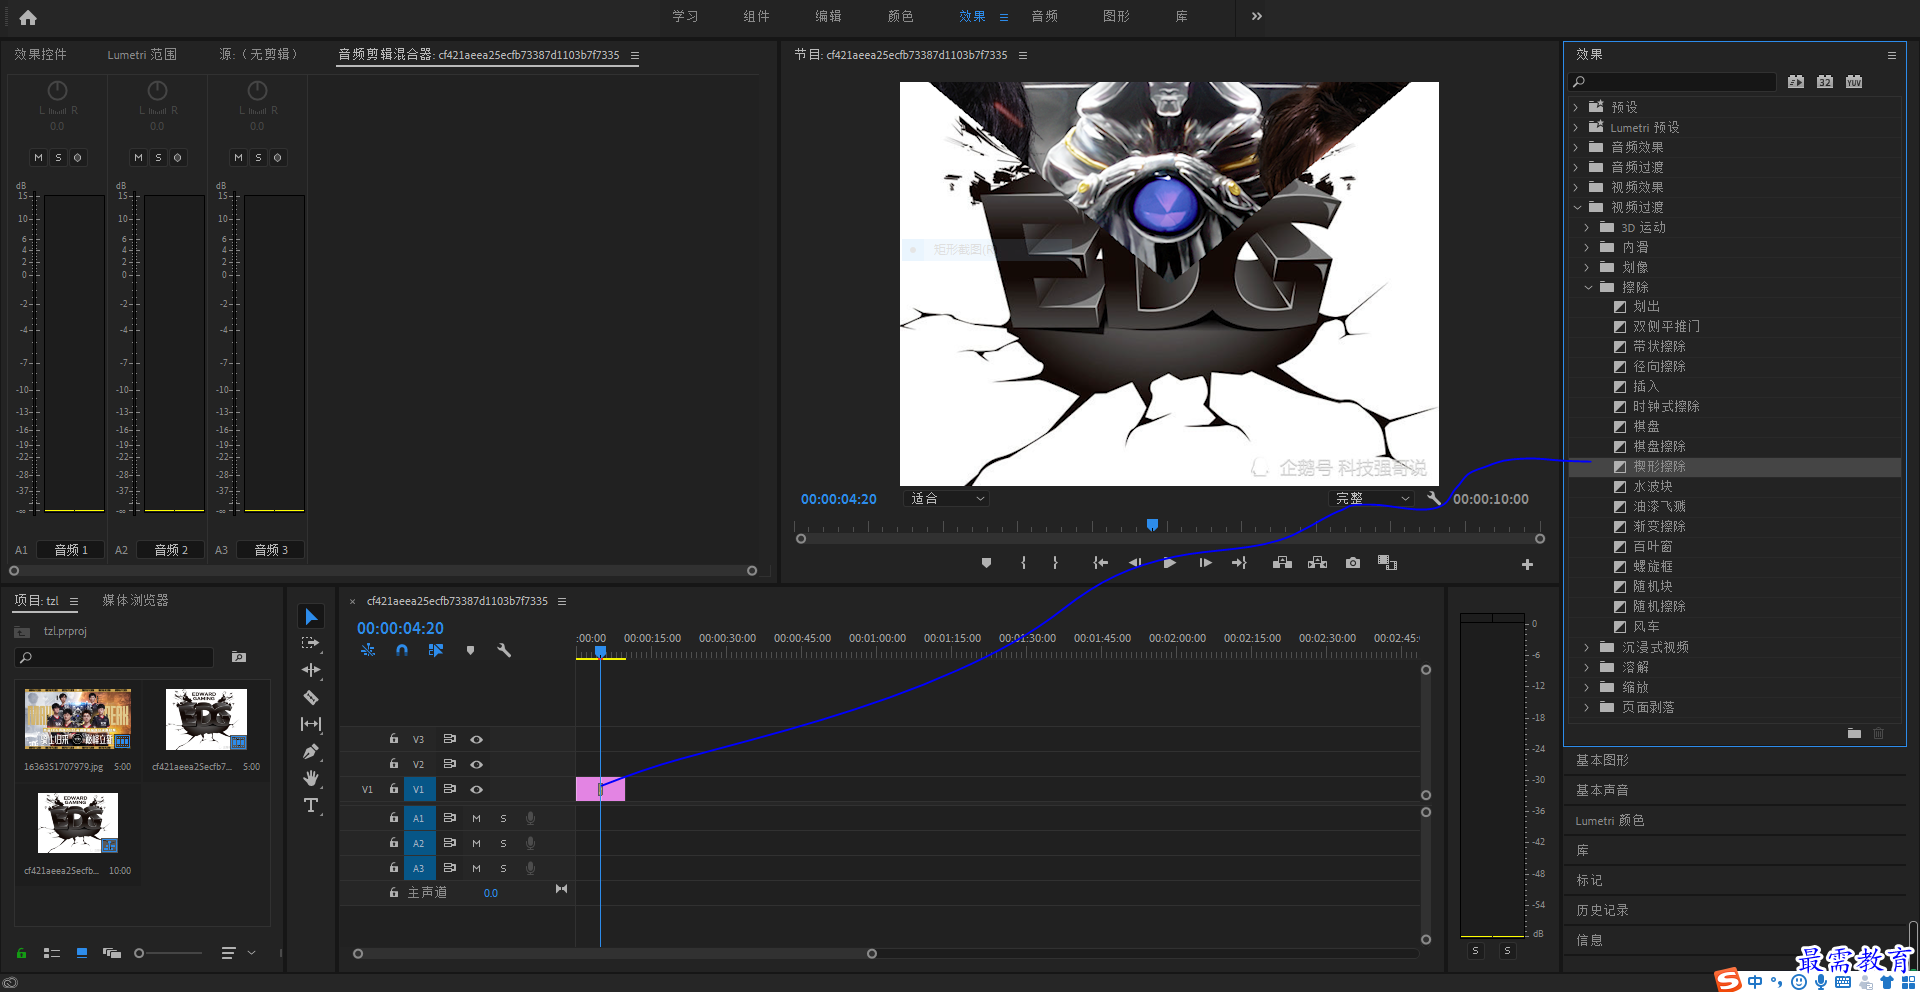Switch to the 音频 workspace
Viewport: 1920px width, 992px height.
click(1044, 16)
